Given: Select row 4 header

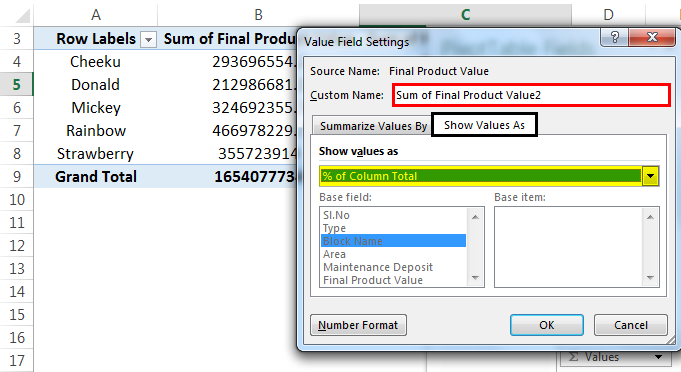Looking at the screenshot, I should click(x=17, y=62).
